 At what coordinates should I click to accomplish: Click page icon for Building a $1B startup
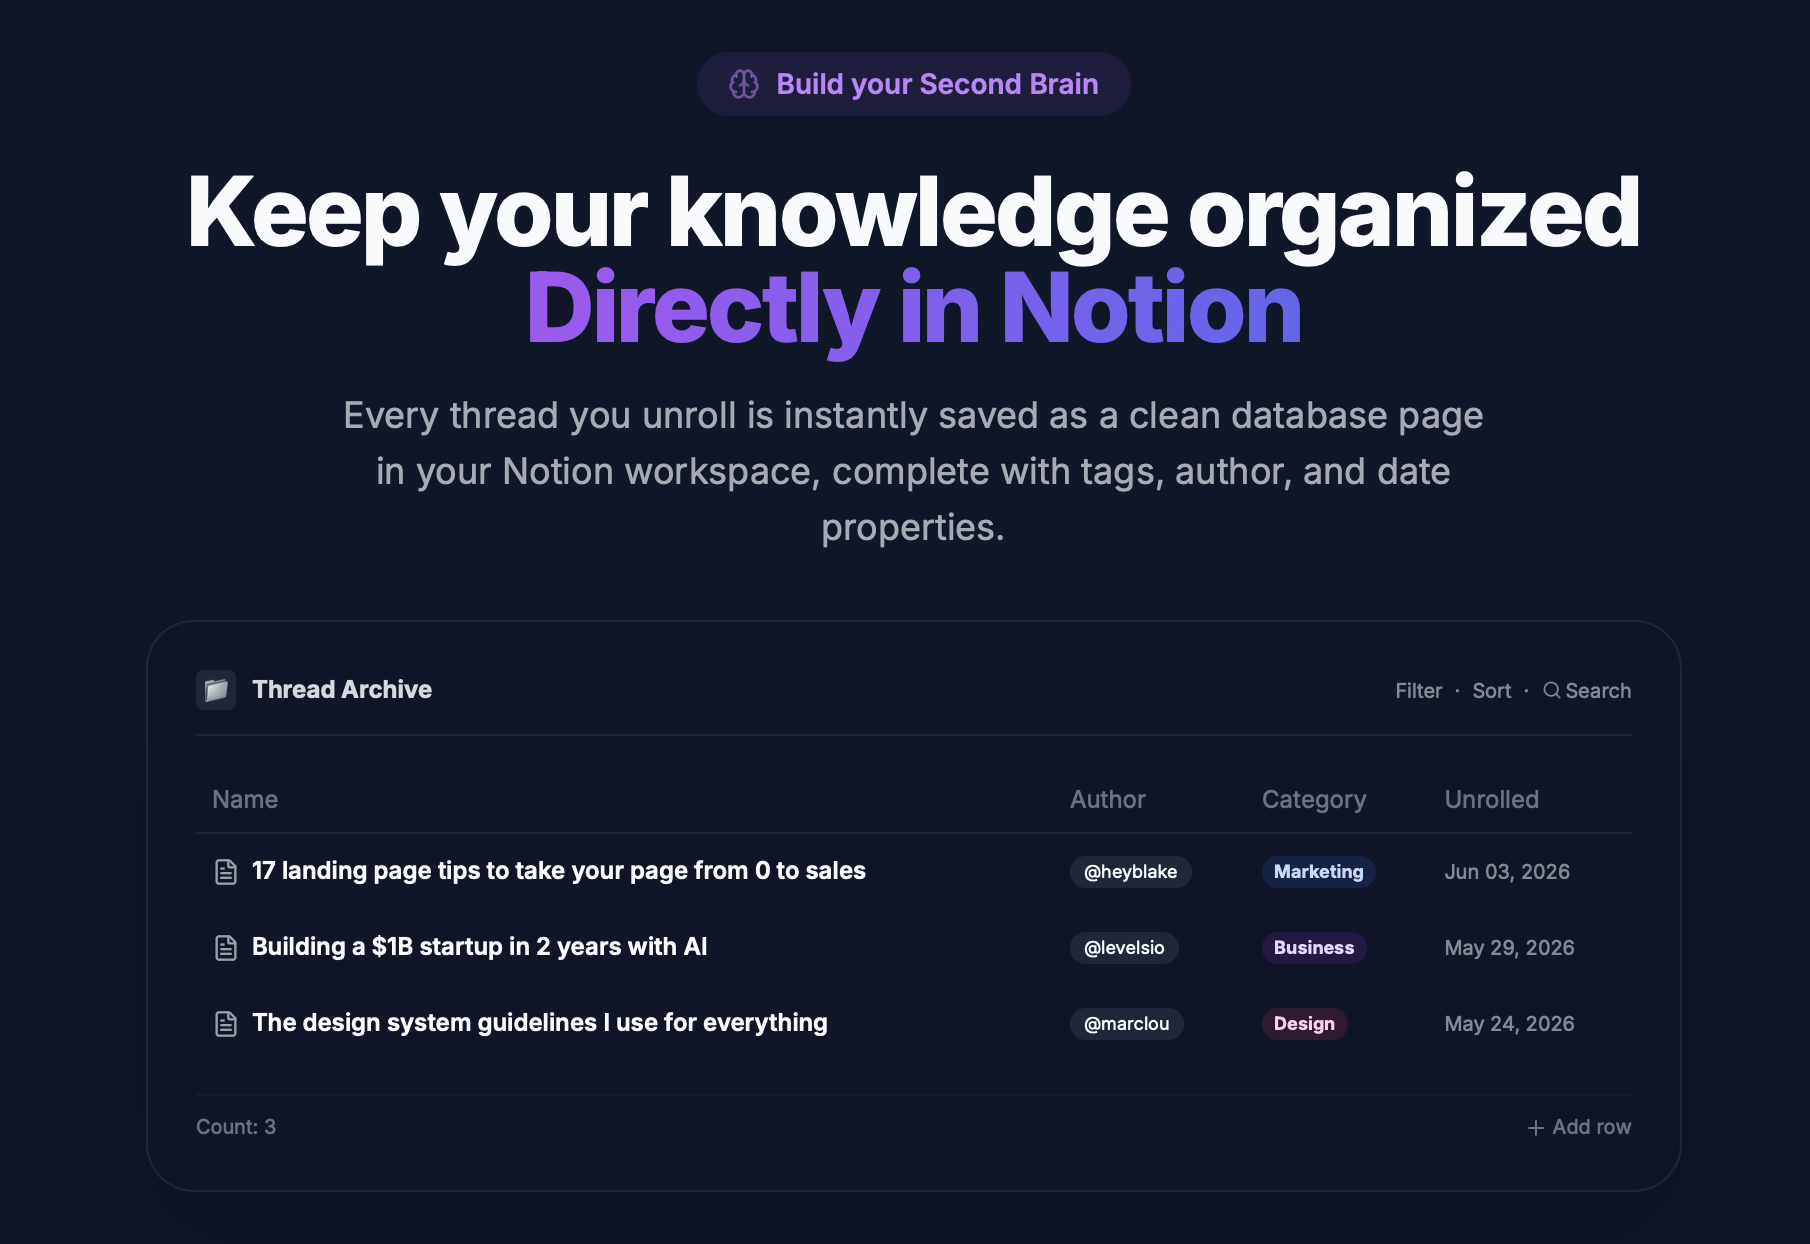pos(226,948)
